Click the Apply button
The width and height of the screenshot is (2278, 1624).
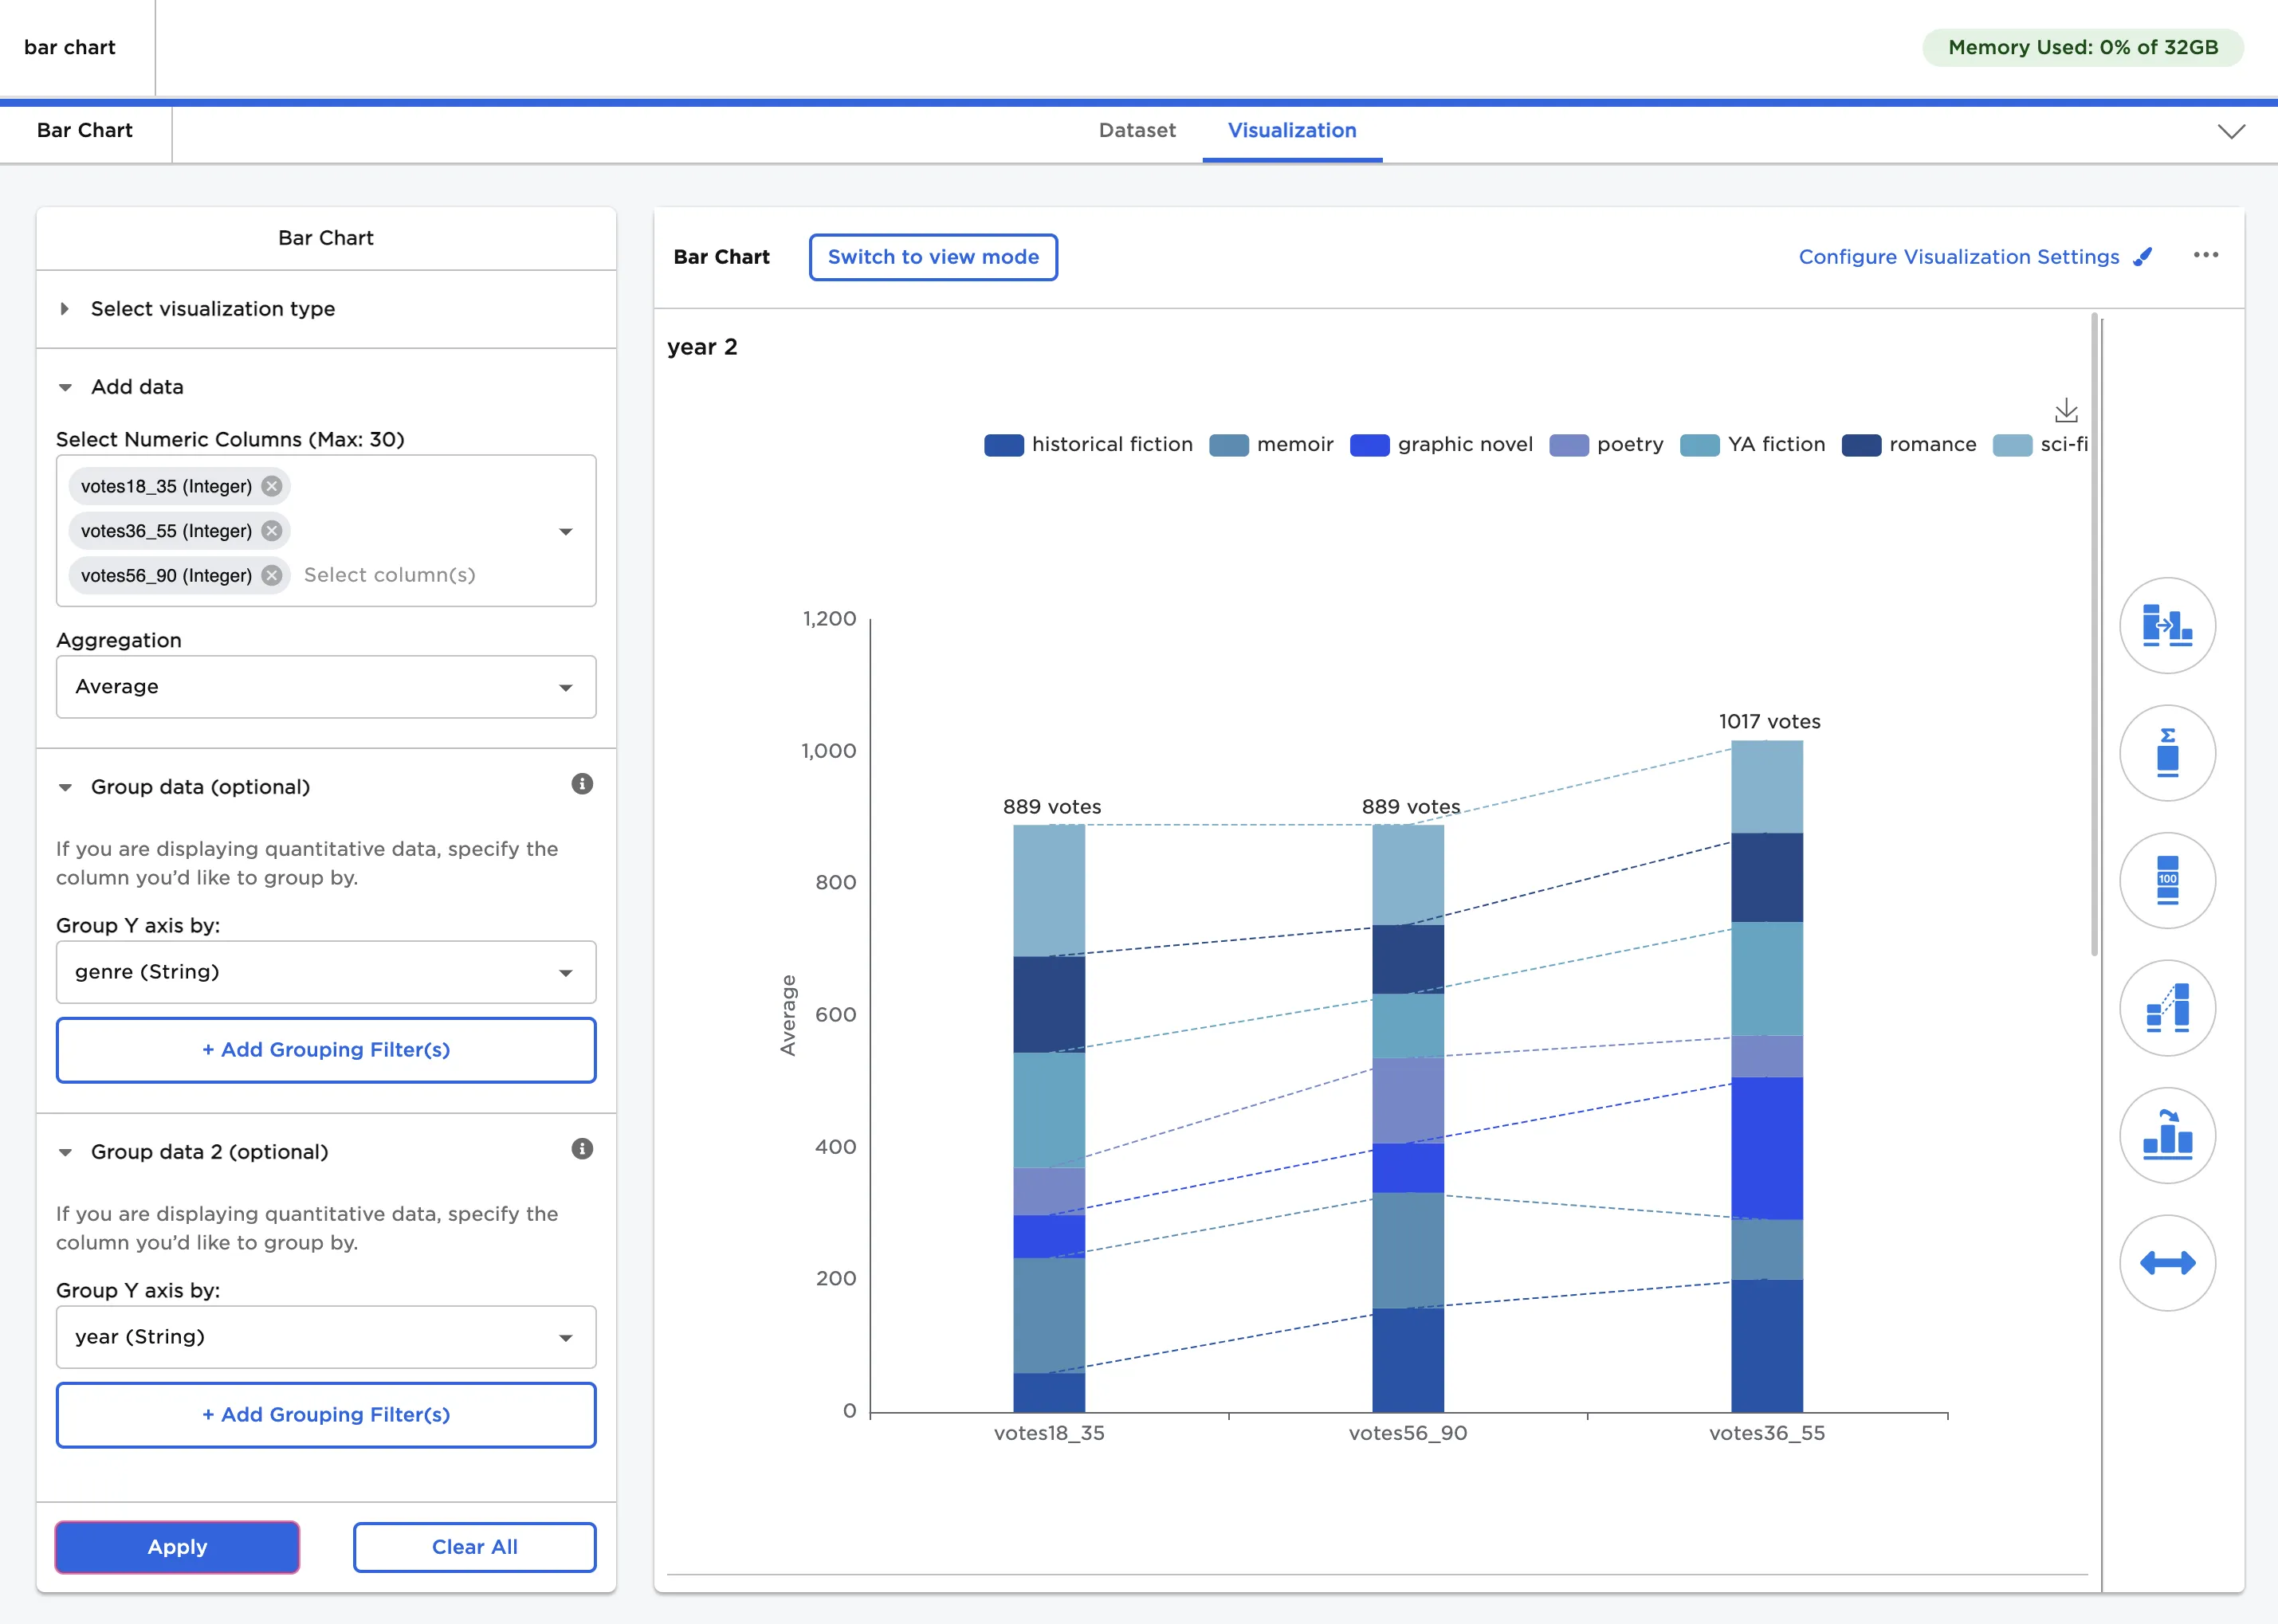pos(177,1547)
